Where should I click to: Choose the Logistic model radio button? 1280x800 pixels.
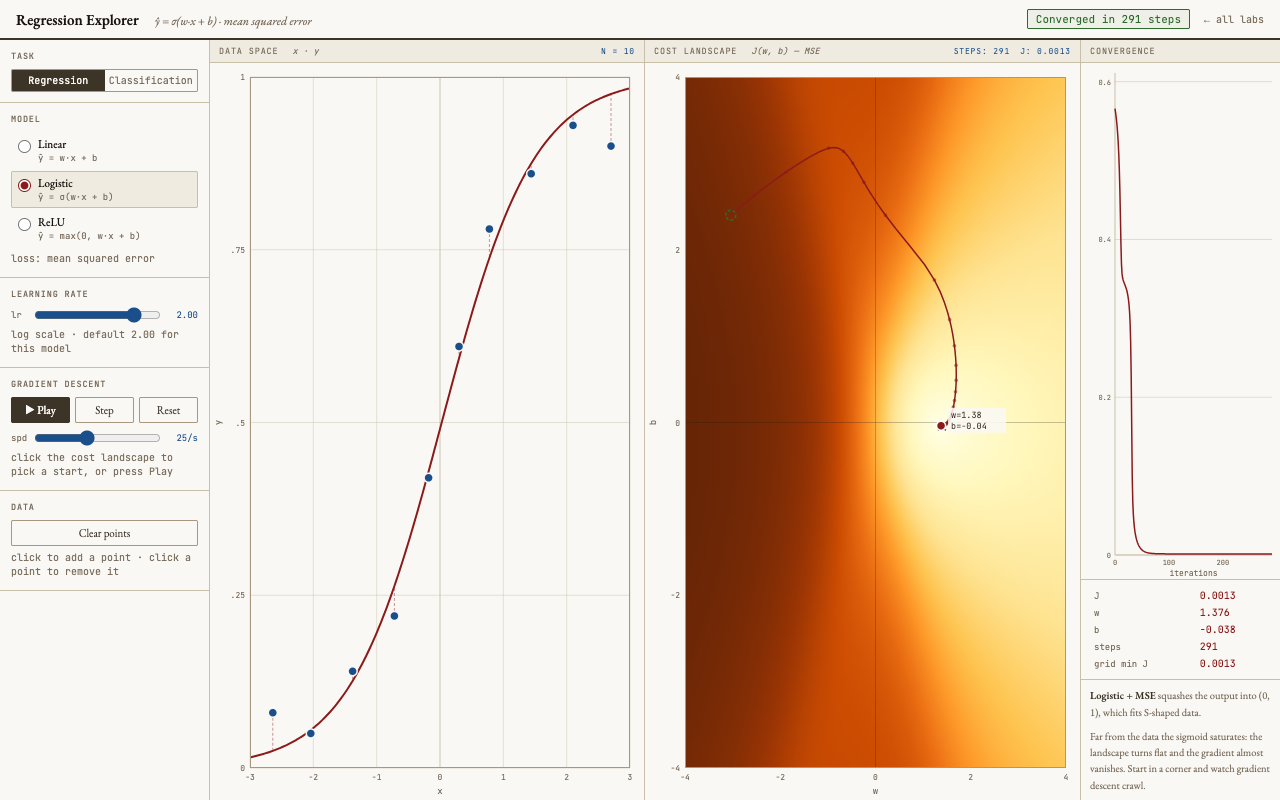[x=24, y=185]
